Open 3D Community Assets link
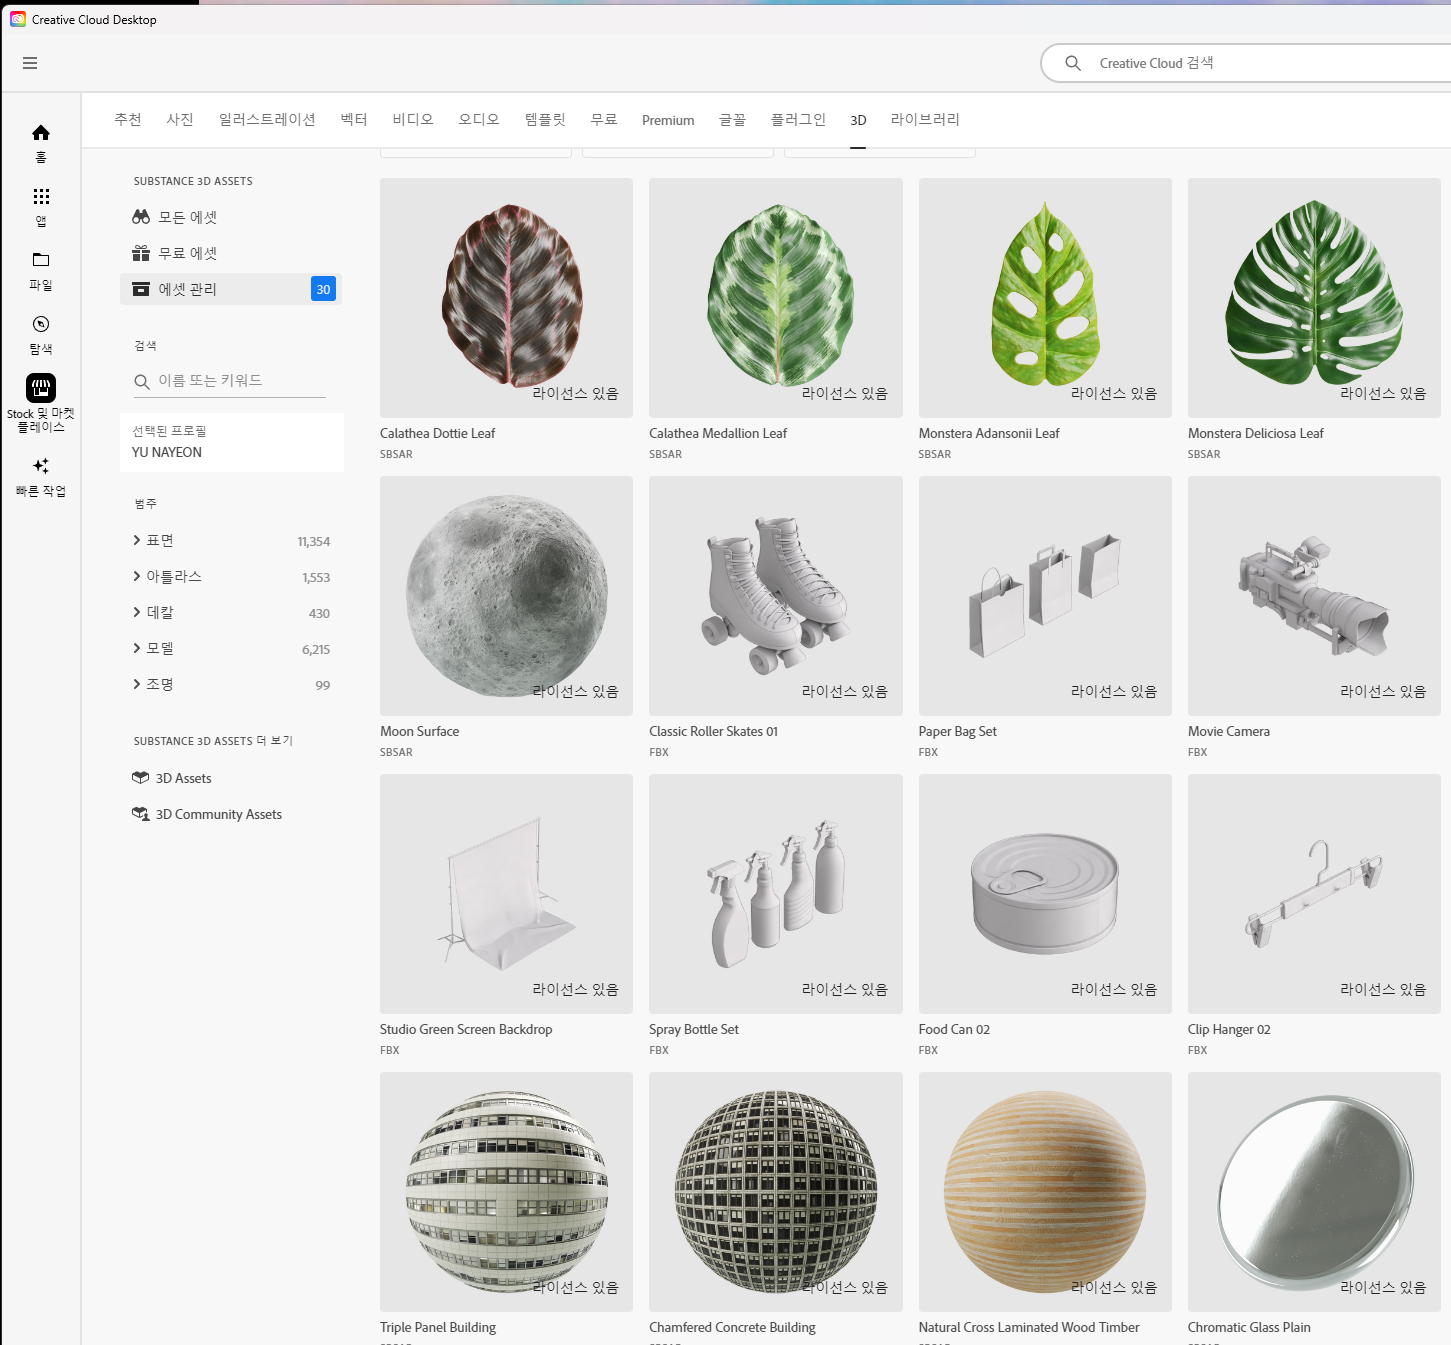Image resolution: width=1451 pixels, height=1345 pixels. tap(218, 814)
